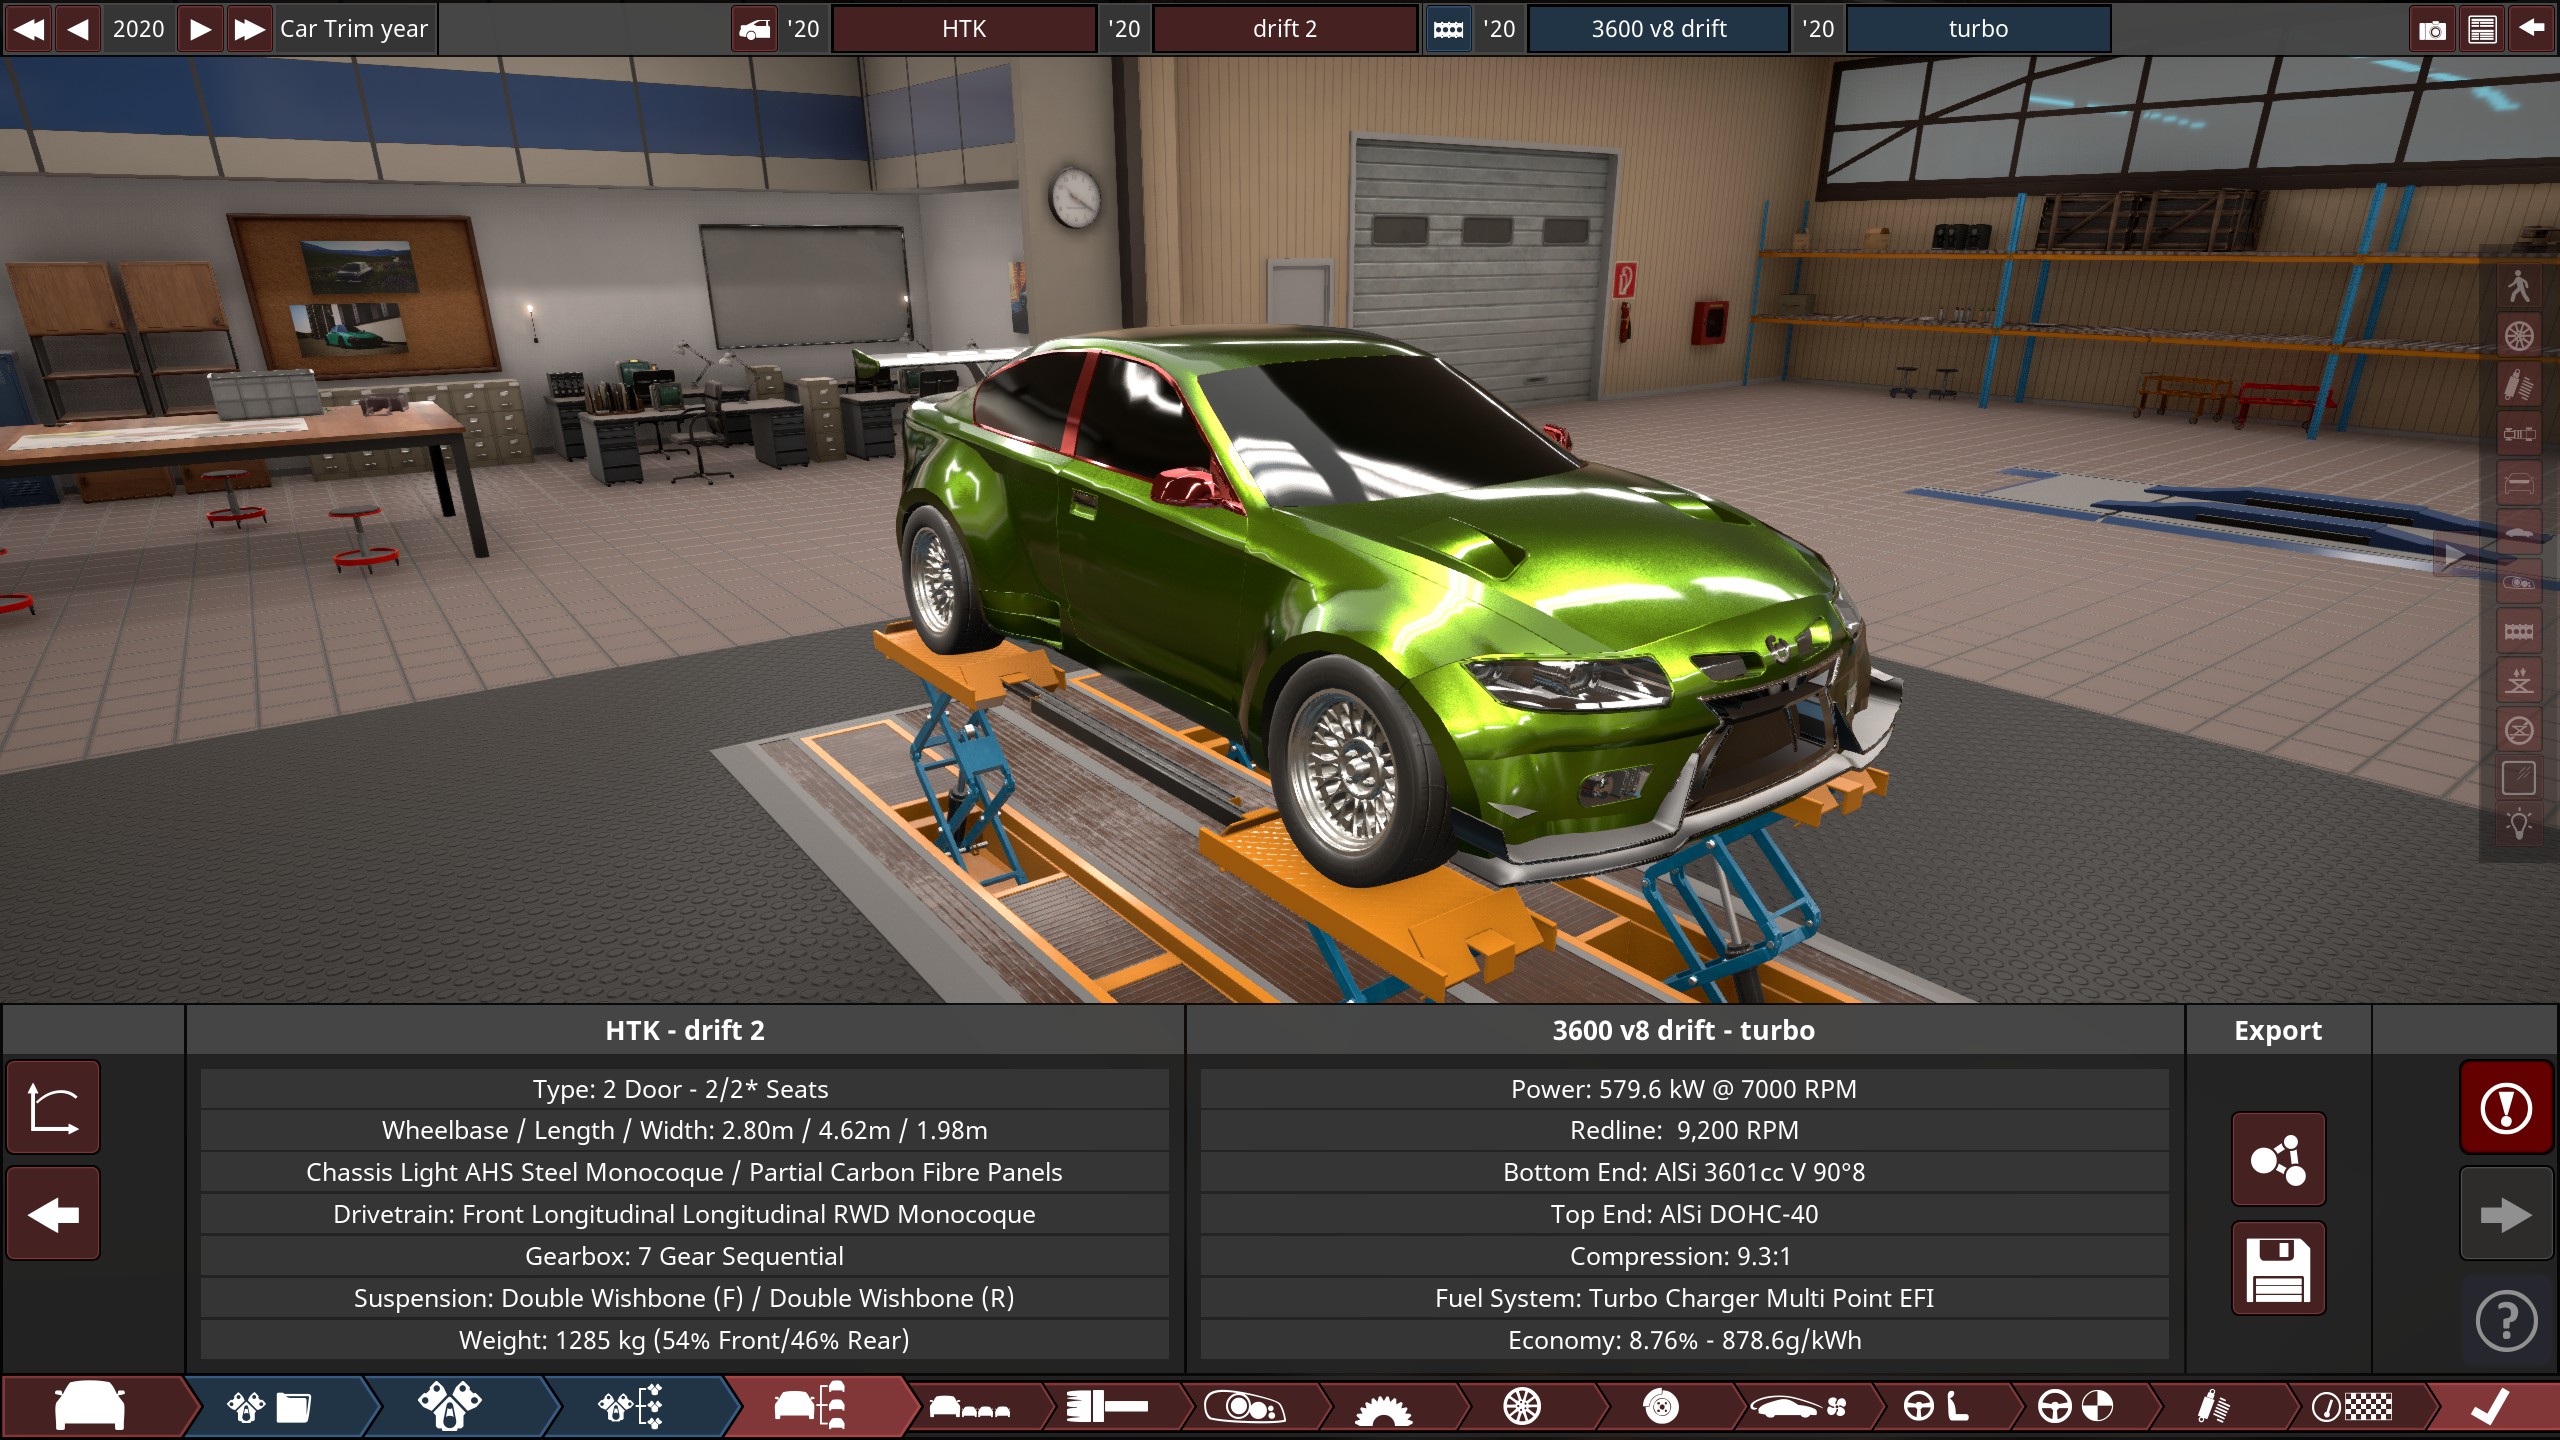Open the interior steering wheel and seat tab
Image resolution: width=2560 pixels, height=1440 pixels.
[x=1936, y=1407]
